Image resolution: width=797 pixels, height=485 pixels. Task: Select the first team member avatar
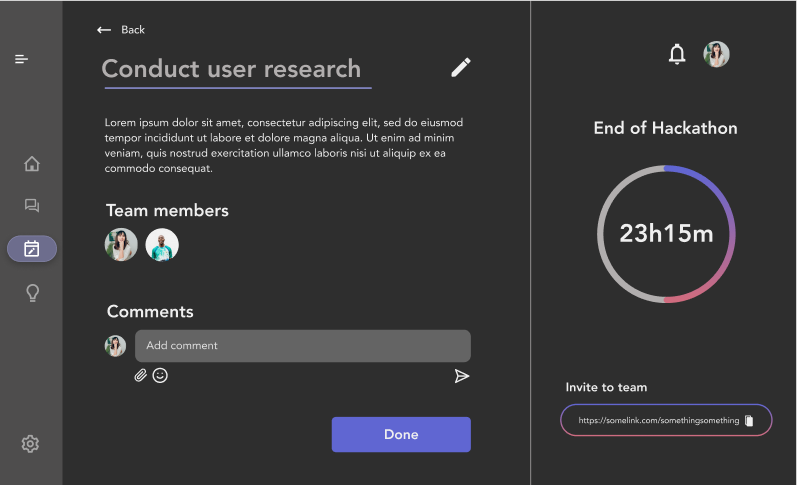[121, 245]
